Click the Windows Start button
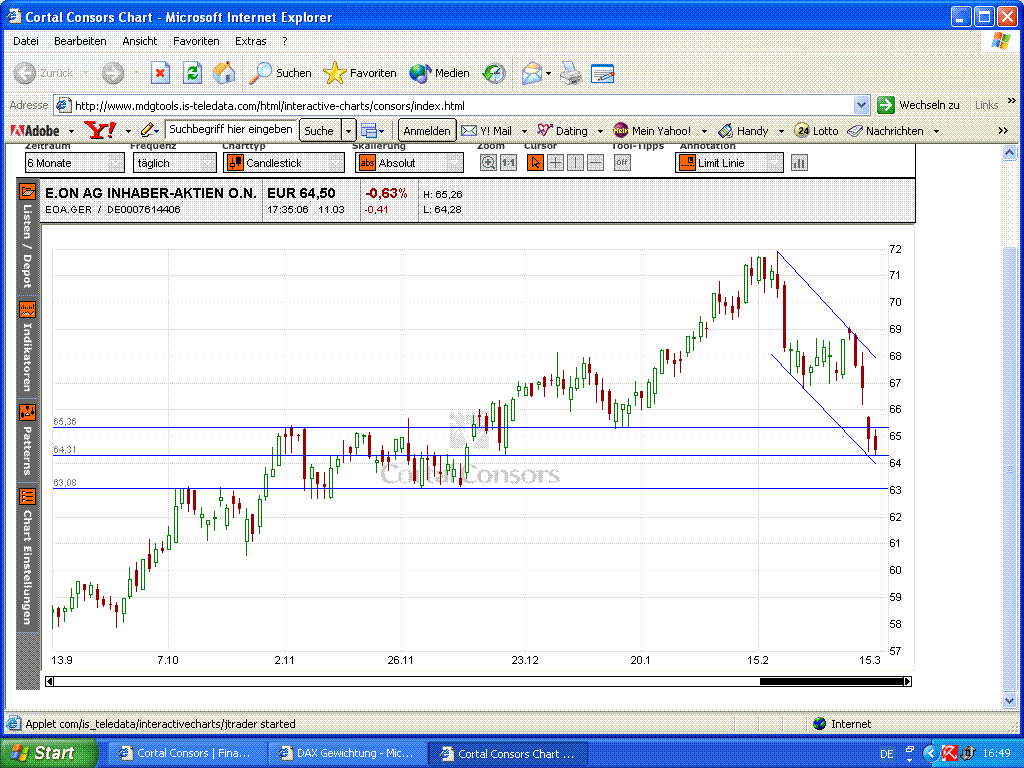Viewport: 1024px width, 768px height. click(48, 753)
